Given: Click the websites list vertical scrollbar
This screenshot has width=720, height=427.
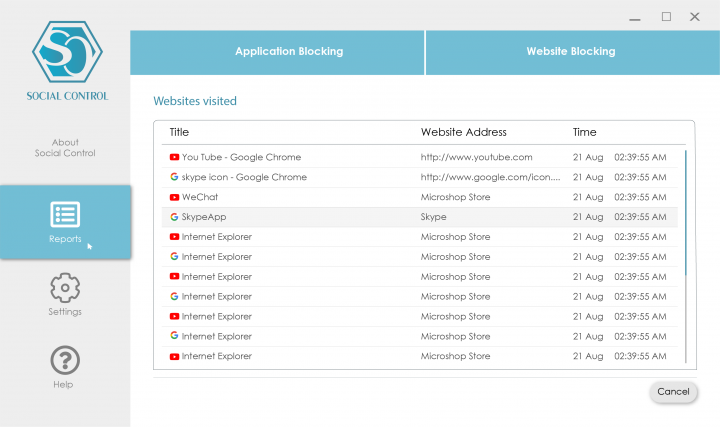Looking at the screenshot, I should coord(686,212).
